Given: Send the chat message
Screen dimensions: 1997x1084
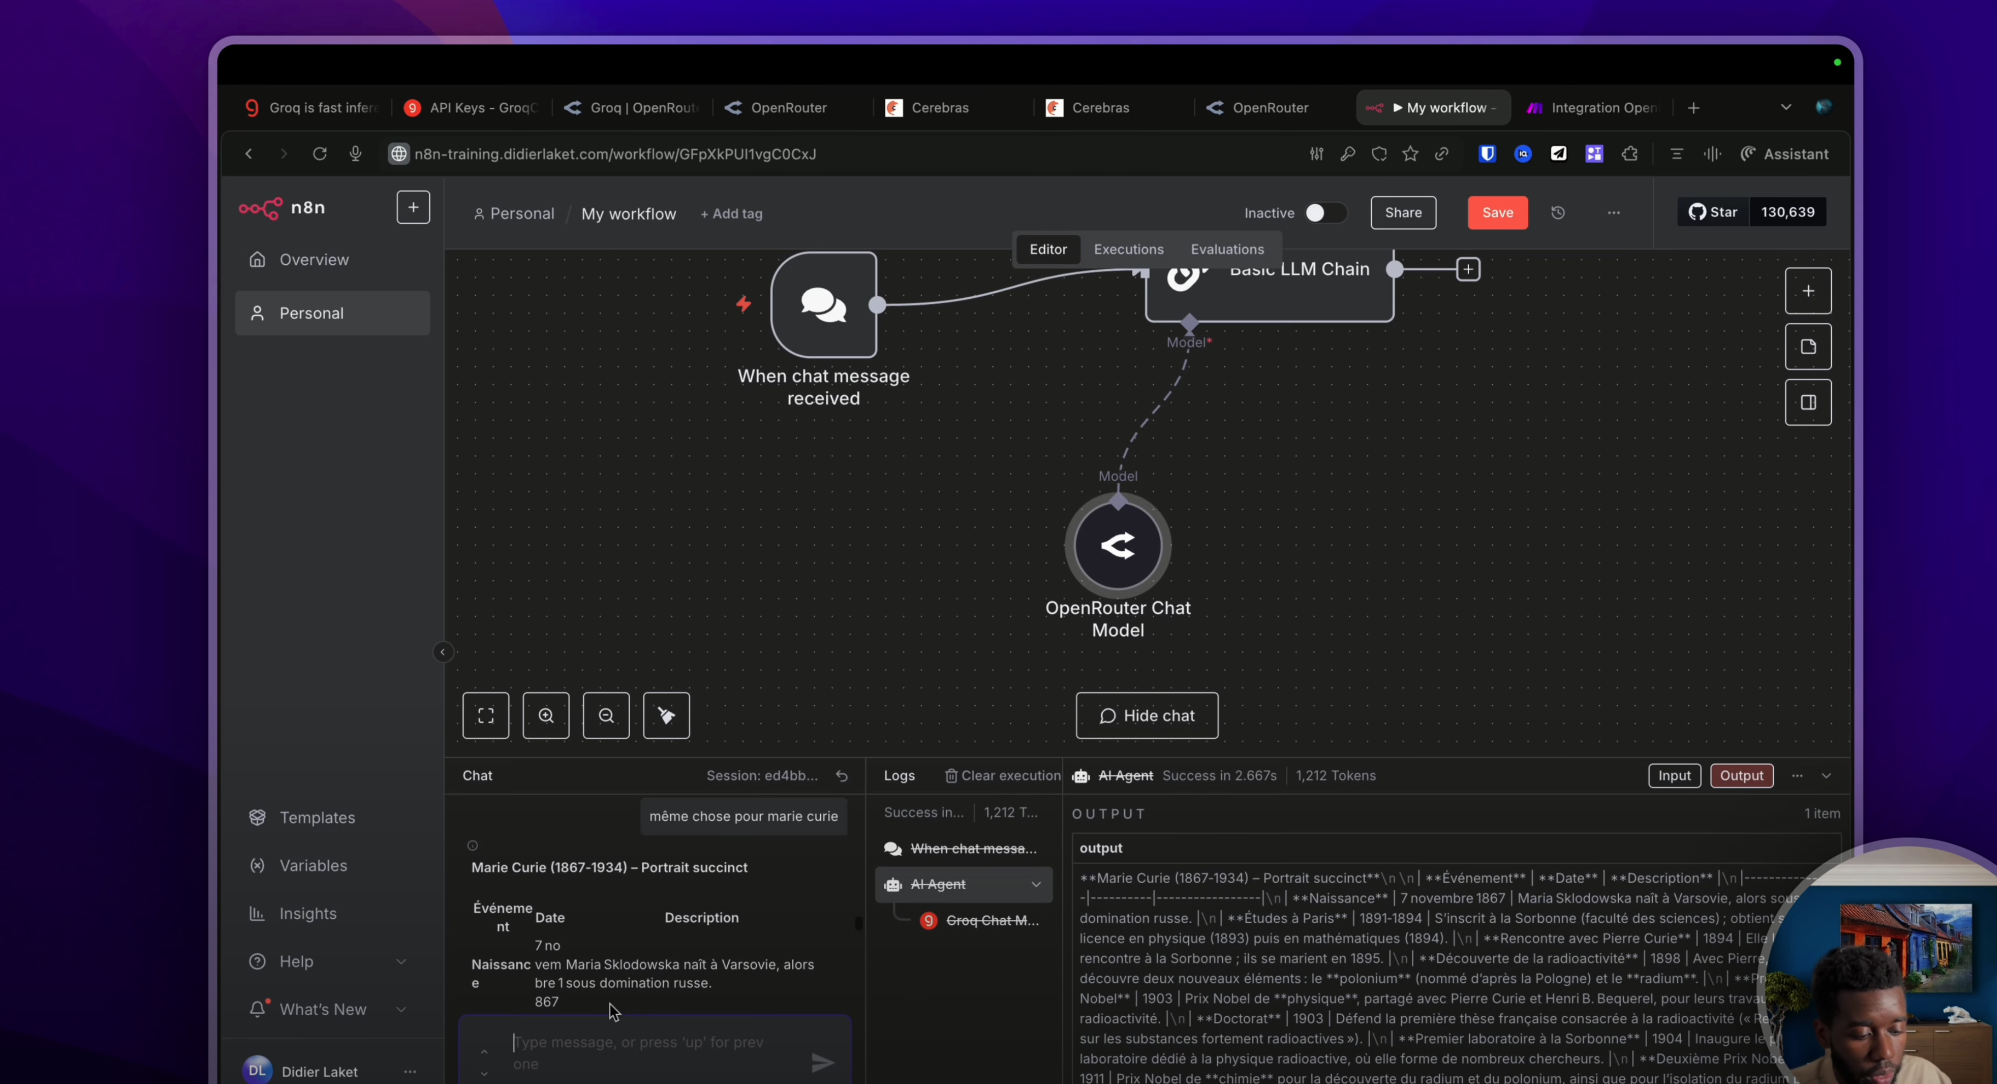Looking at the screenshot, I should click(x=823, y=1062).
